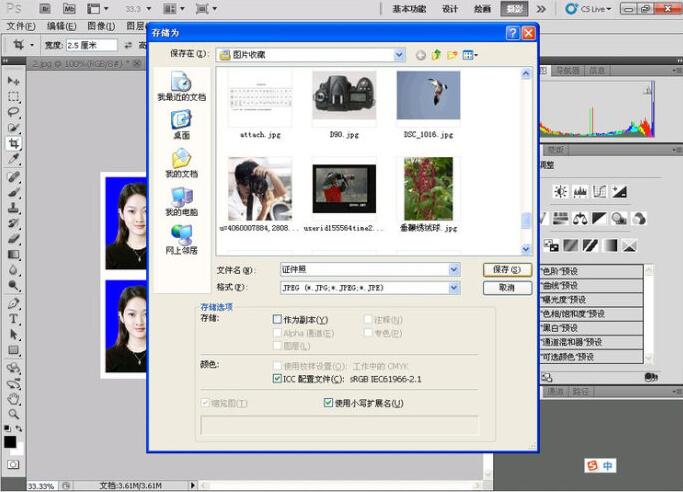Click the foreground black color swatch
683x492 pixels.
[10, 441]
